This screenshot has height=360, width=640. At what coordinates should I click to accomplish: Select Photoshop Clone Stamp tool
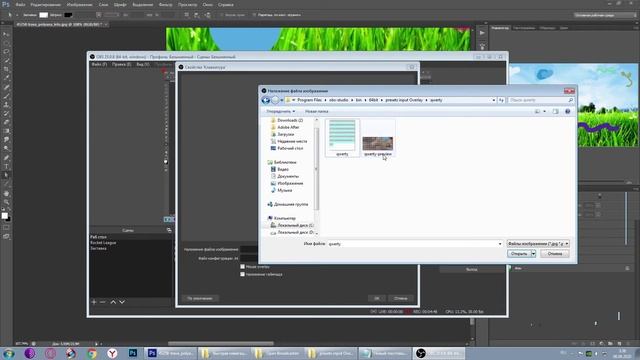(6, 105)
